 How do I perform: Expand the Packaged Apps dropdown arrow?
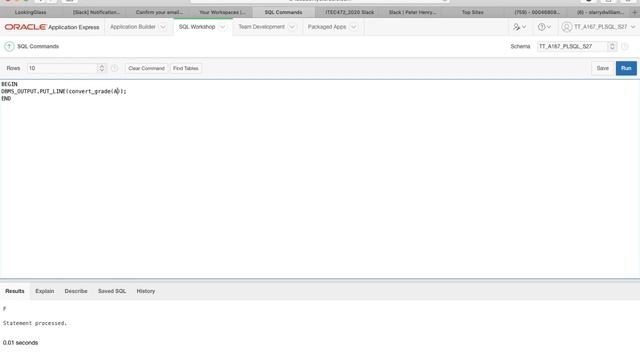pyautogui.click(x=353, y=27)
